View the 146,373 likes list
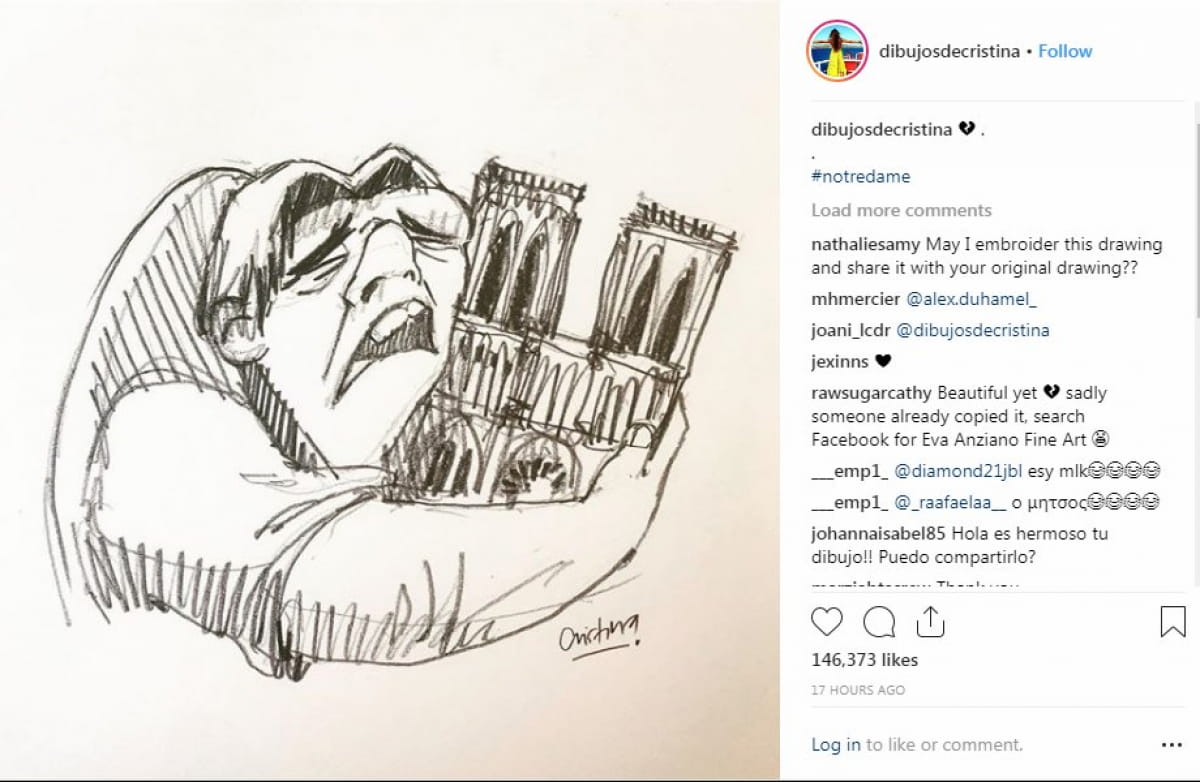This screenshot has height=782, width=1200. [864, 660]
